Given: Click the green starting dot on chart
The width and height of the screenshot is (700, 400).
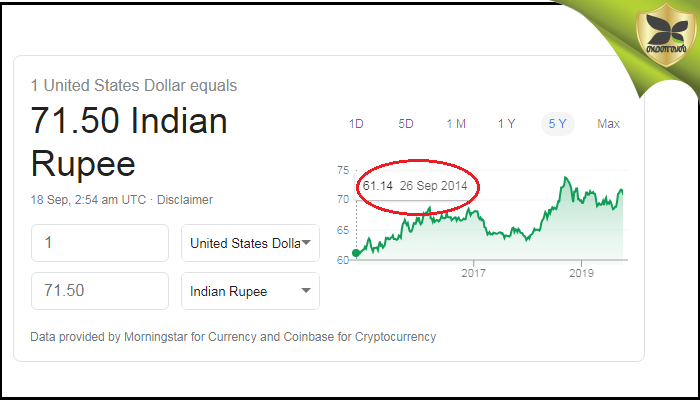Looking at the screenshot, I should pos(357,253).
